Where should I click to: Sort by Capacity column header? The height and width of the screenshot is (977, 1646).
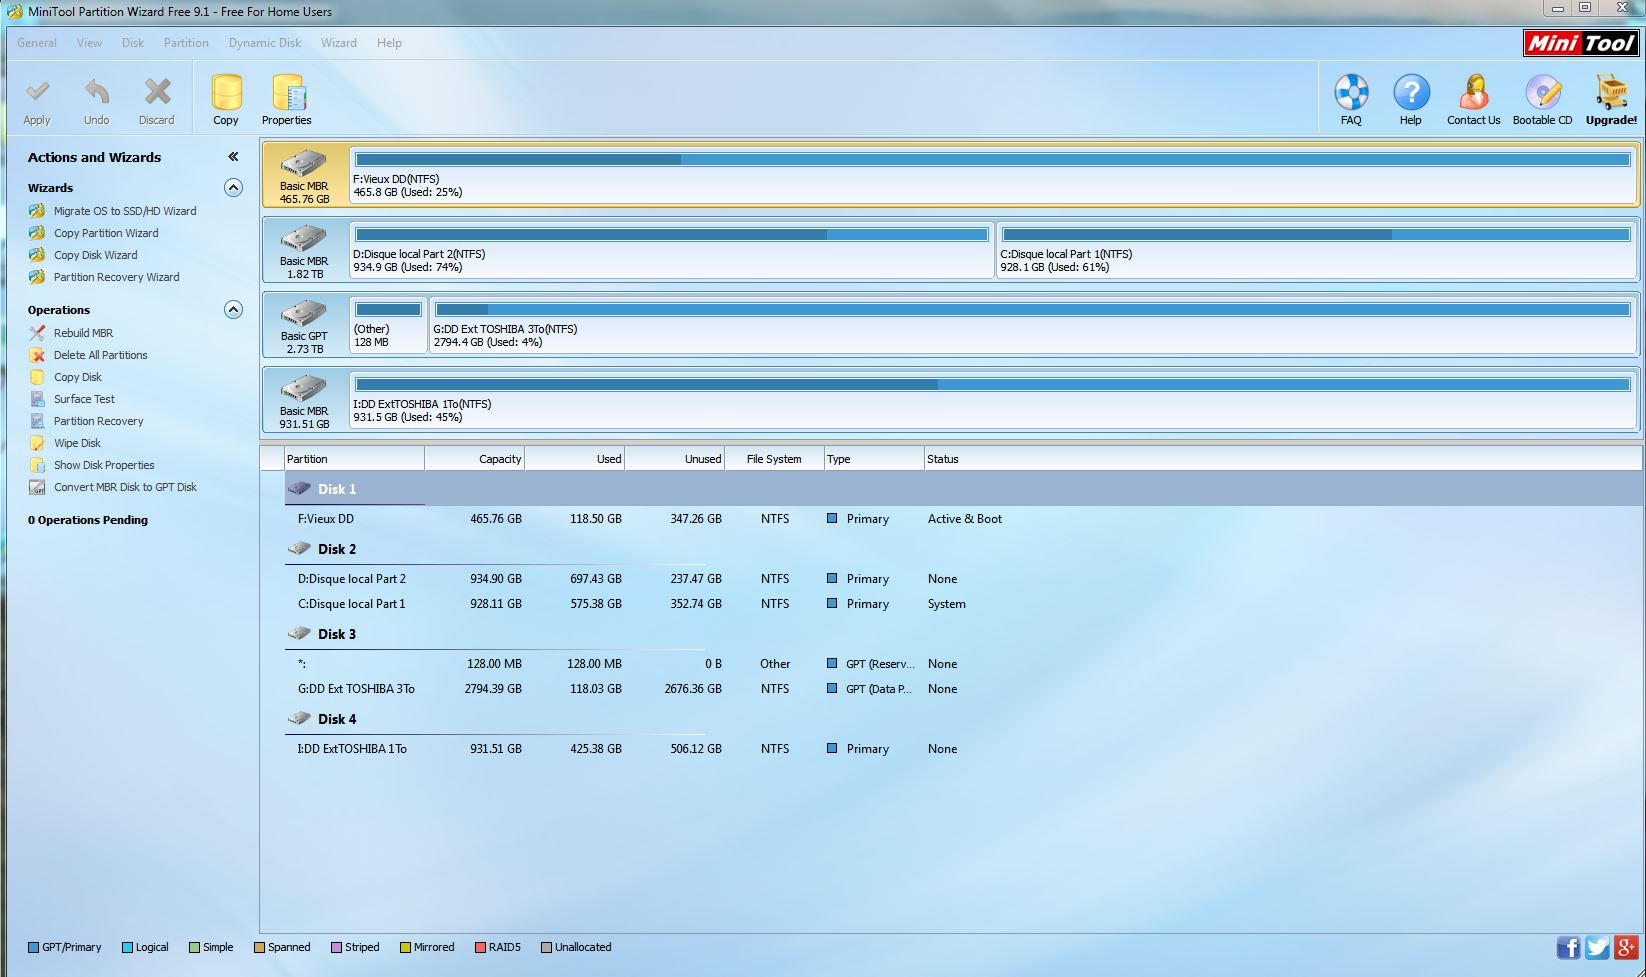474,459
